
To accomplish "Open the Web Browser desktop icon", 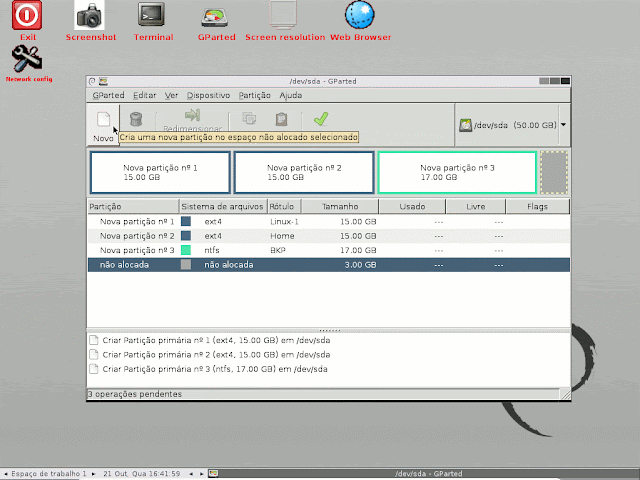I will 360,20.
